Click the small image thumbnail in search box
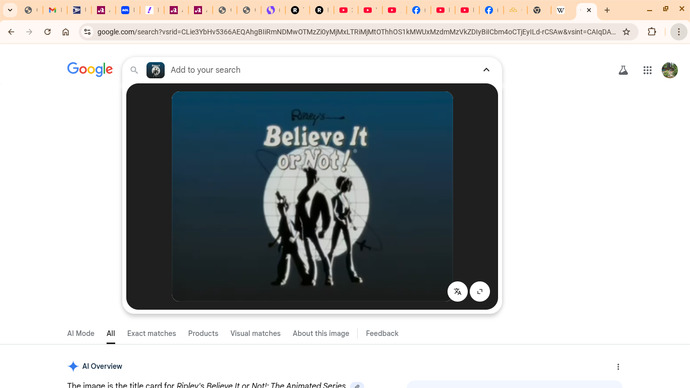The image size is (690, 388). click(155, 70)
